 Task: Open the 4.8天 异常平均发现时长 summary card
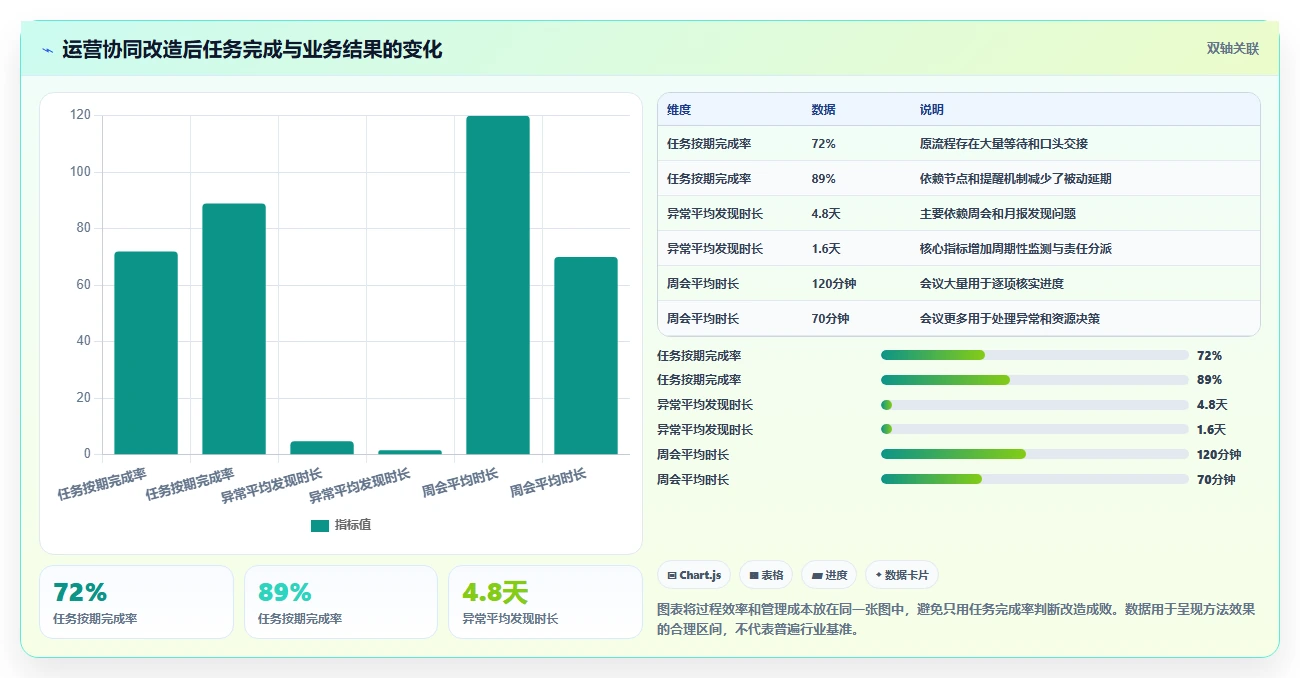click(x=545, y=602)
